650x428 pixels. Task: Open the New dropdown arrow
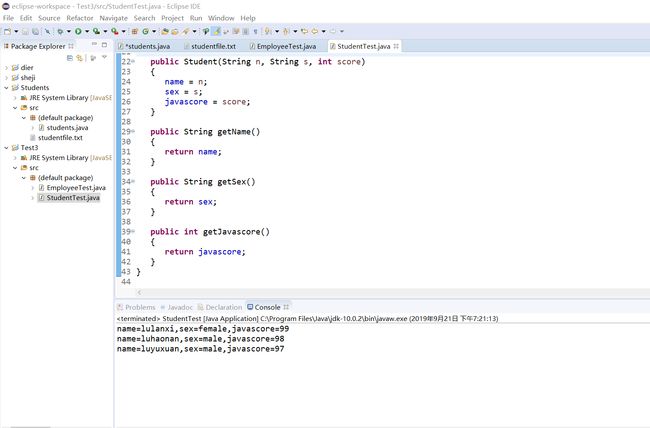(x=16, y=32)
